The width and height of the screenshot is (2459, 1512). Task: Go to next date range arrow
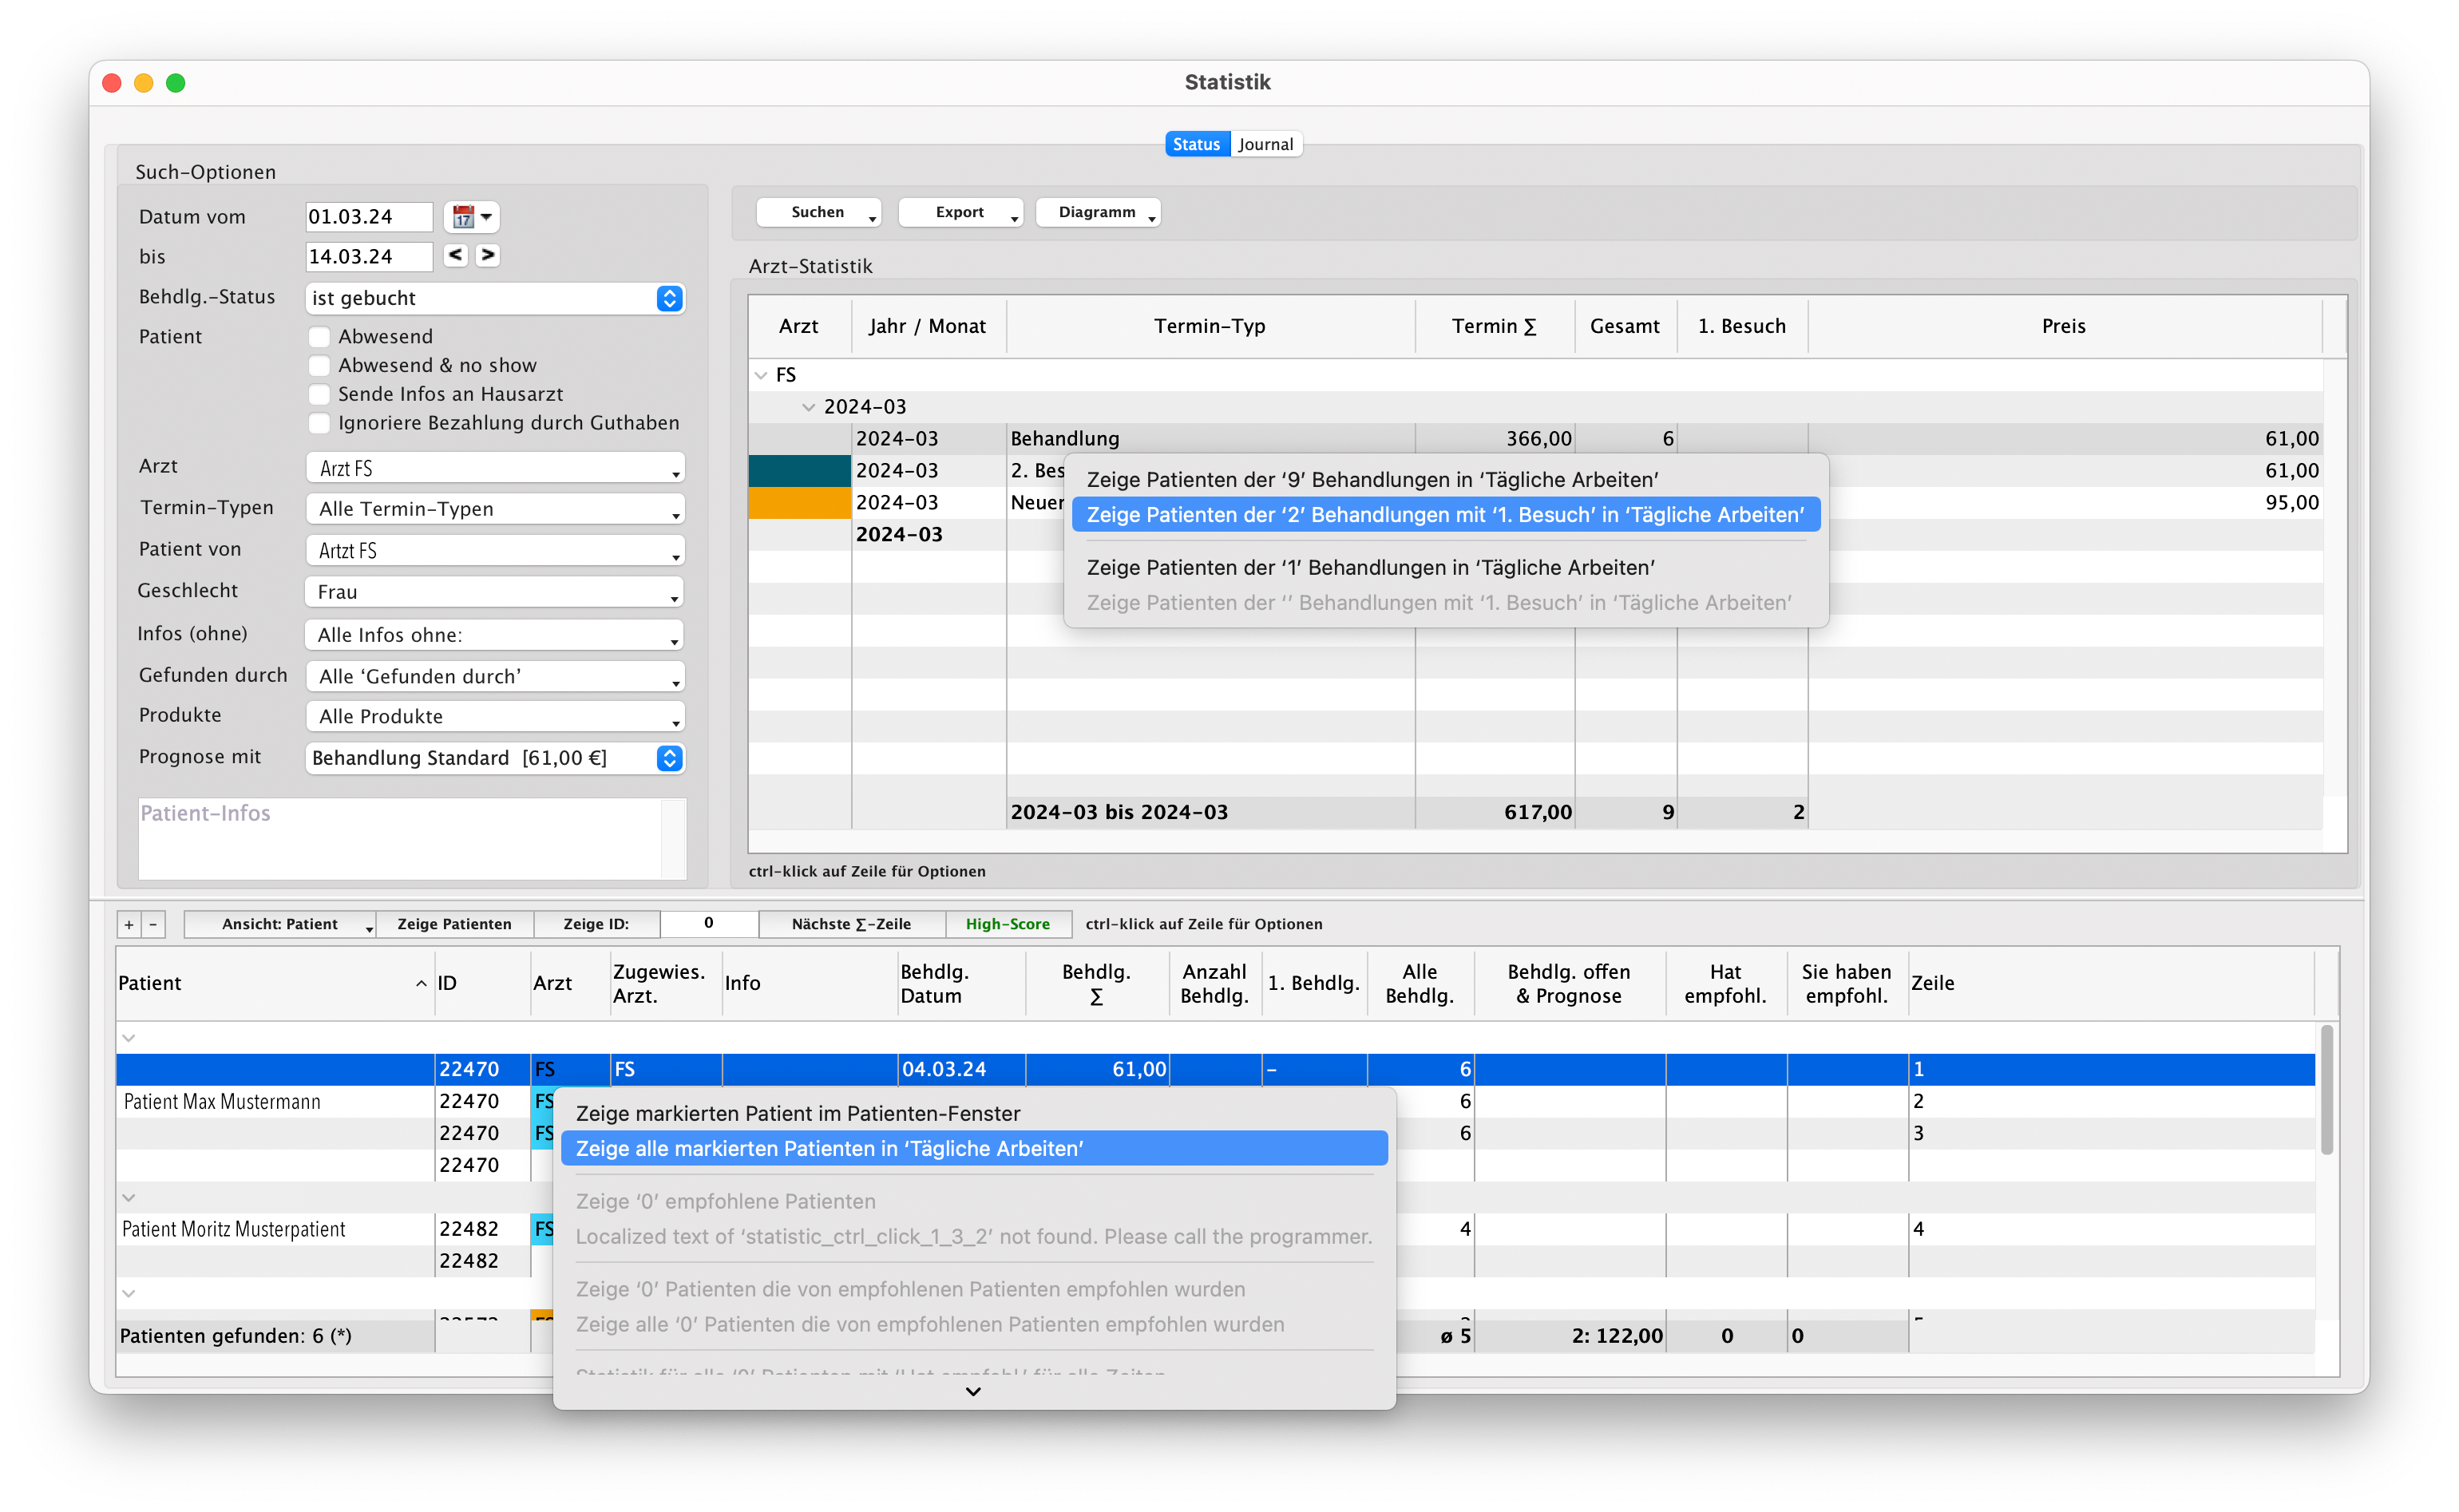click(x=488, y=255)
